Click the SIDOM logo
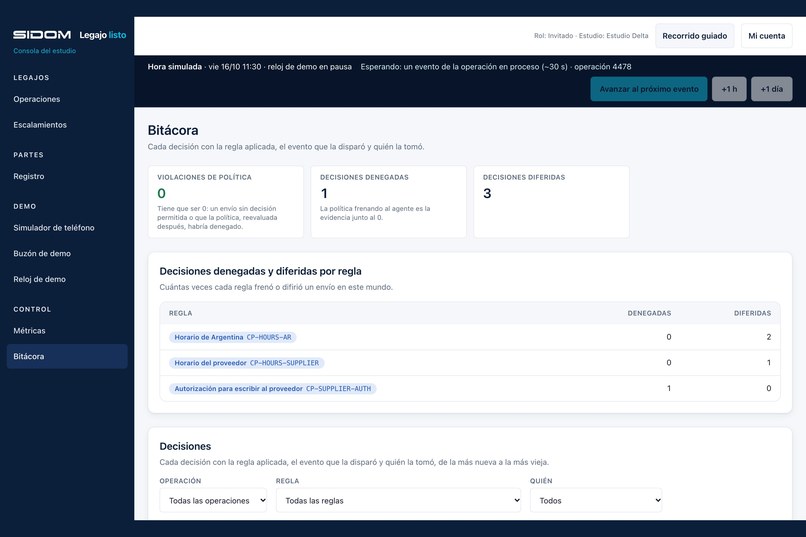 (42, 34)
